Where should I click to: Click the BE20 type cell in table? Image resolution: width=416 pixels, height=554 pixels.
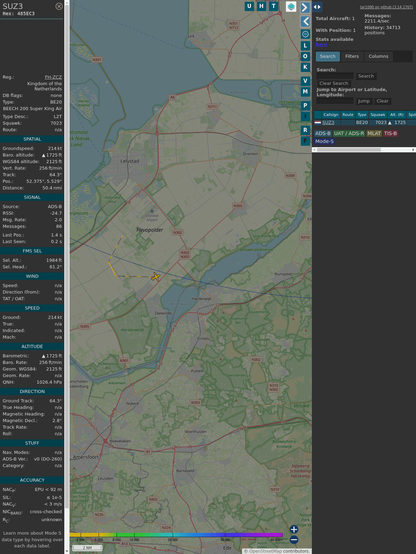362,123
